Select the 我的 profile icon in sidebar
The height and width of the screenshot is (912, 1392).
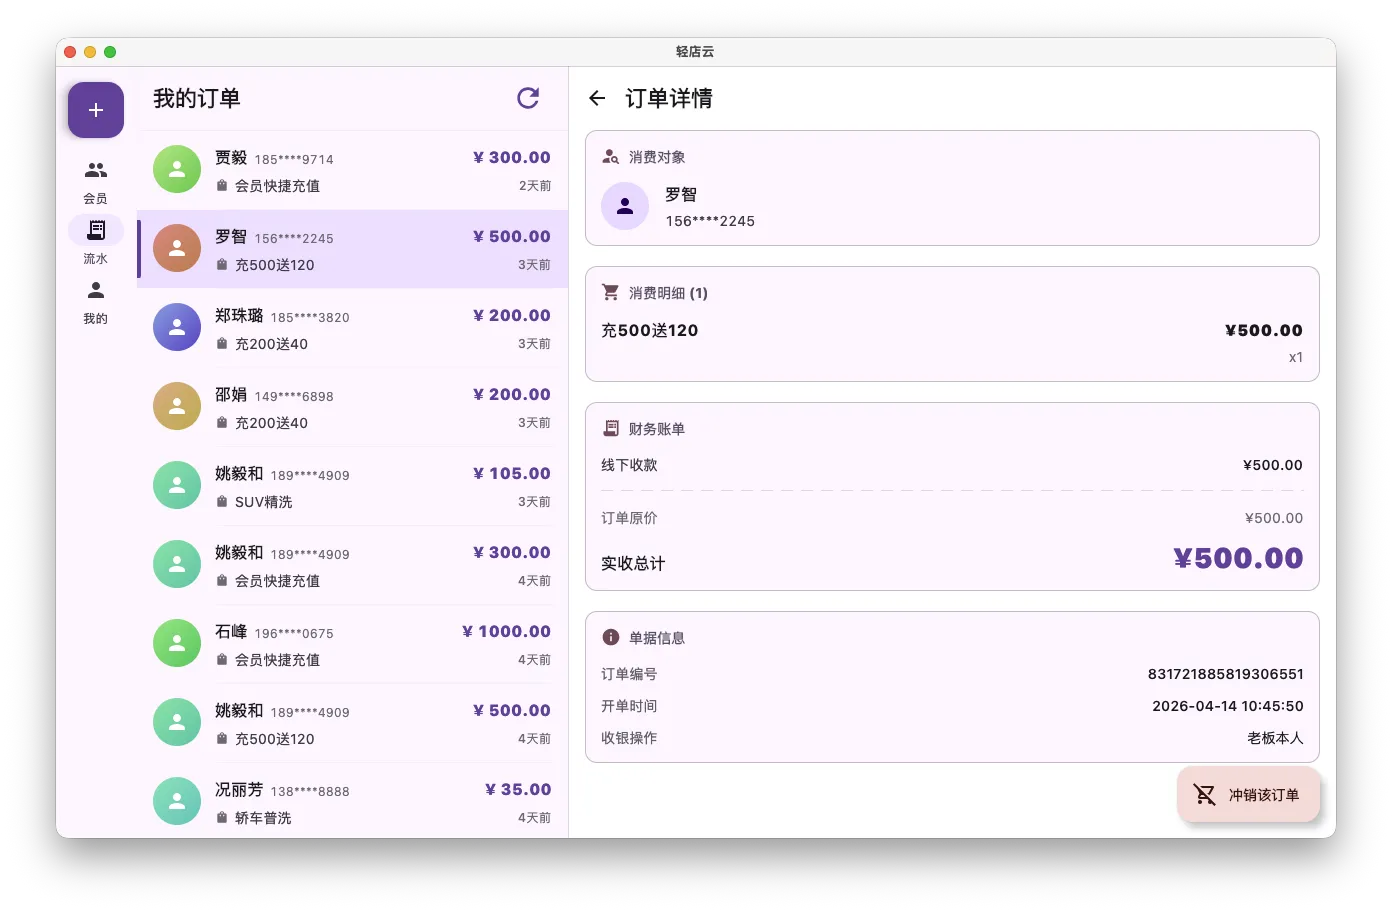[x=95, y=290]
